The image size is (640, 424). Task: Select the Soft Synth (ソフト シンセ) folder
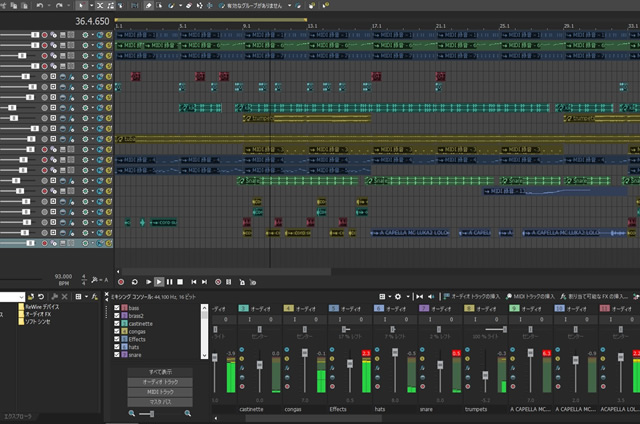pyautogui.click(x=34, y=322)
